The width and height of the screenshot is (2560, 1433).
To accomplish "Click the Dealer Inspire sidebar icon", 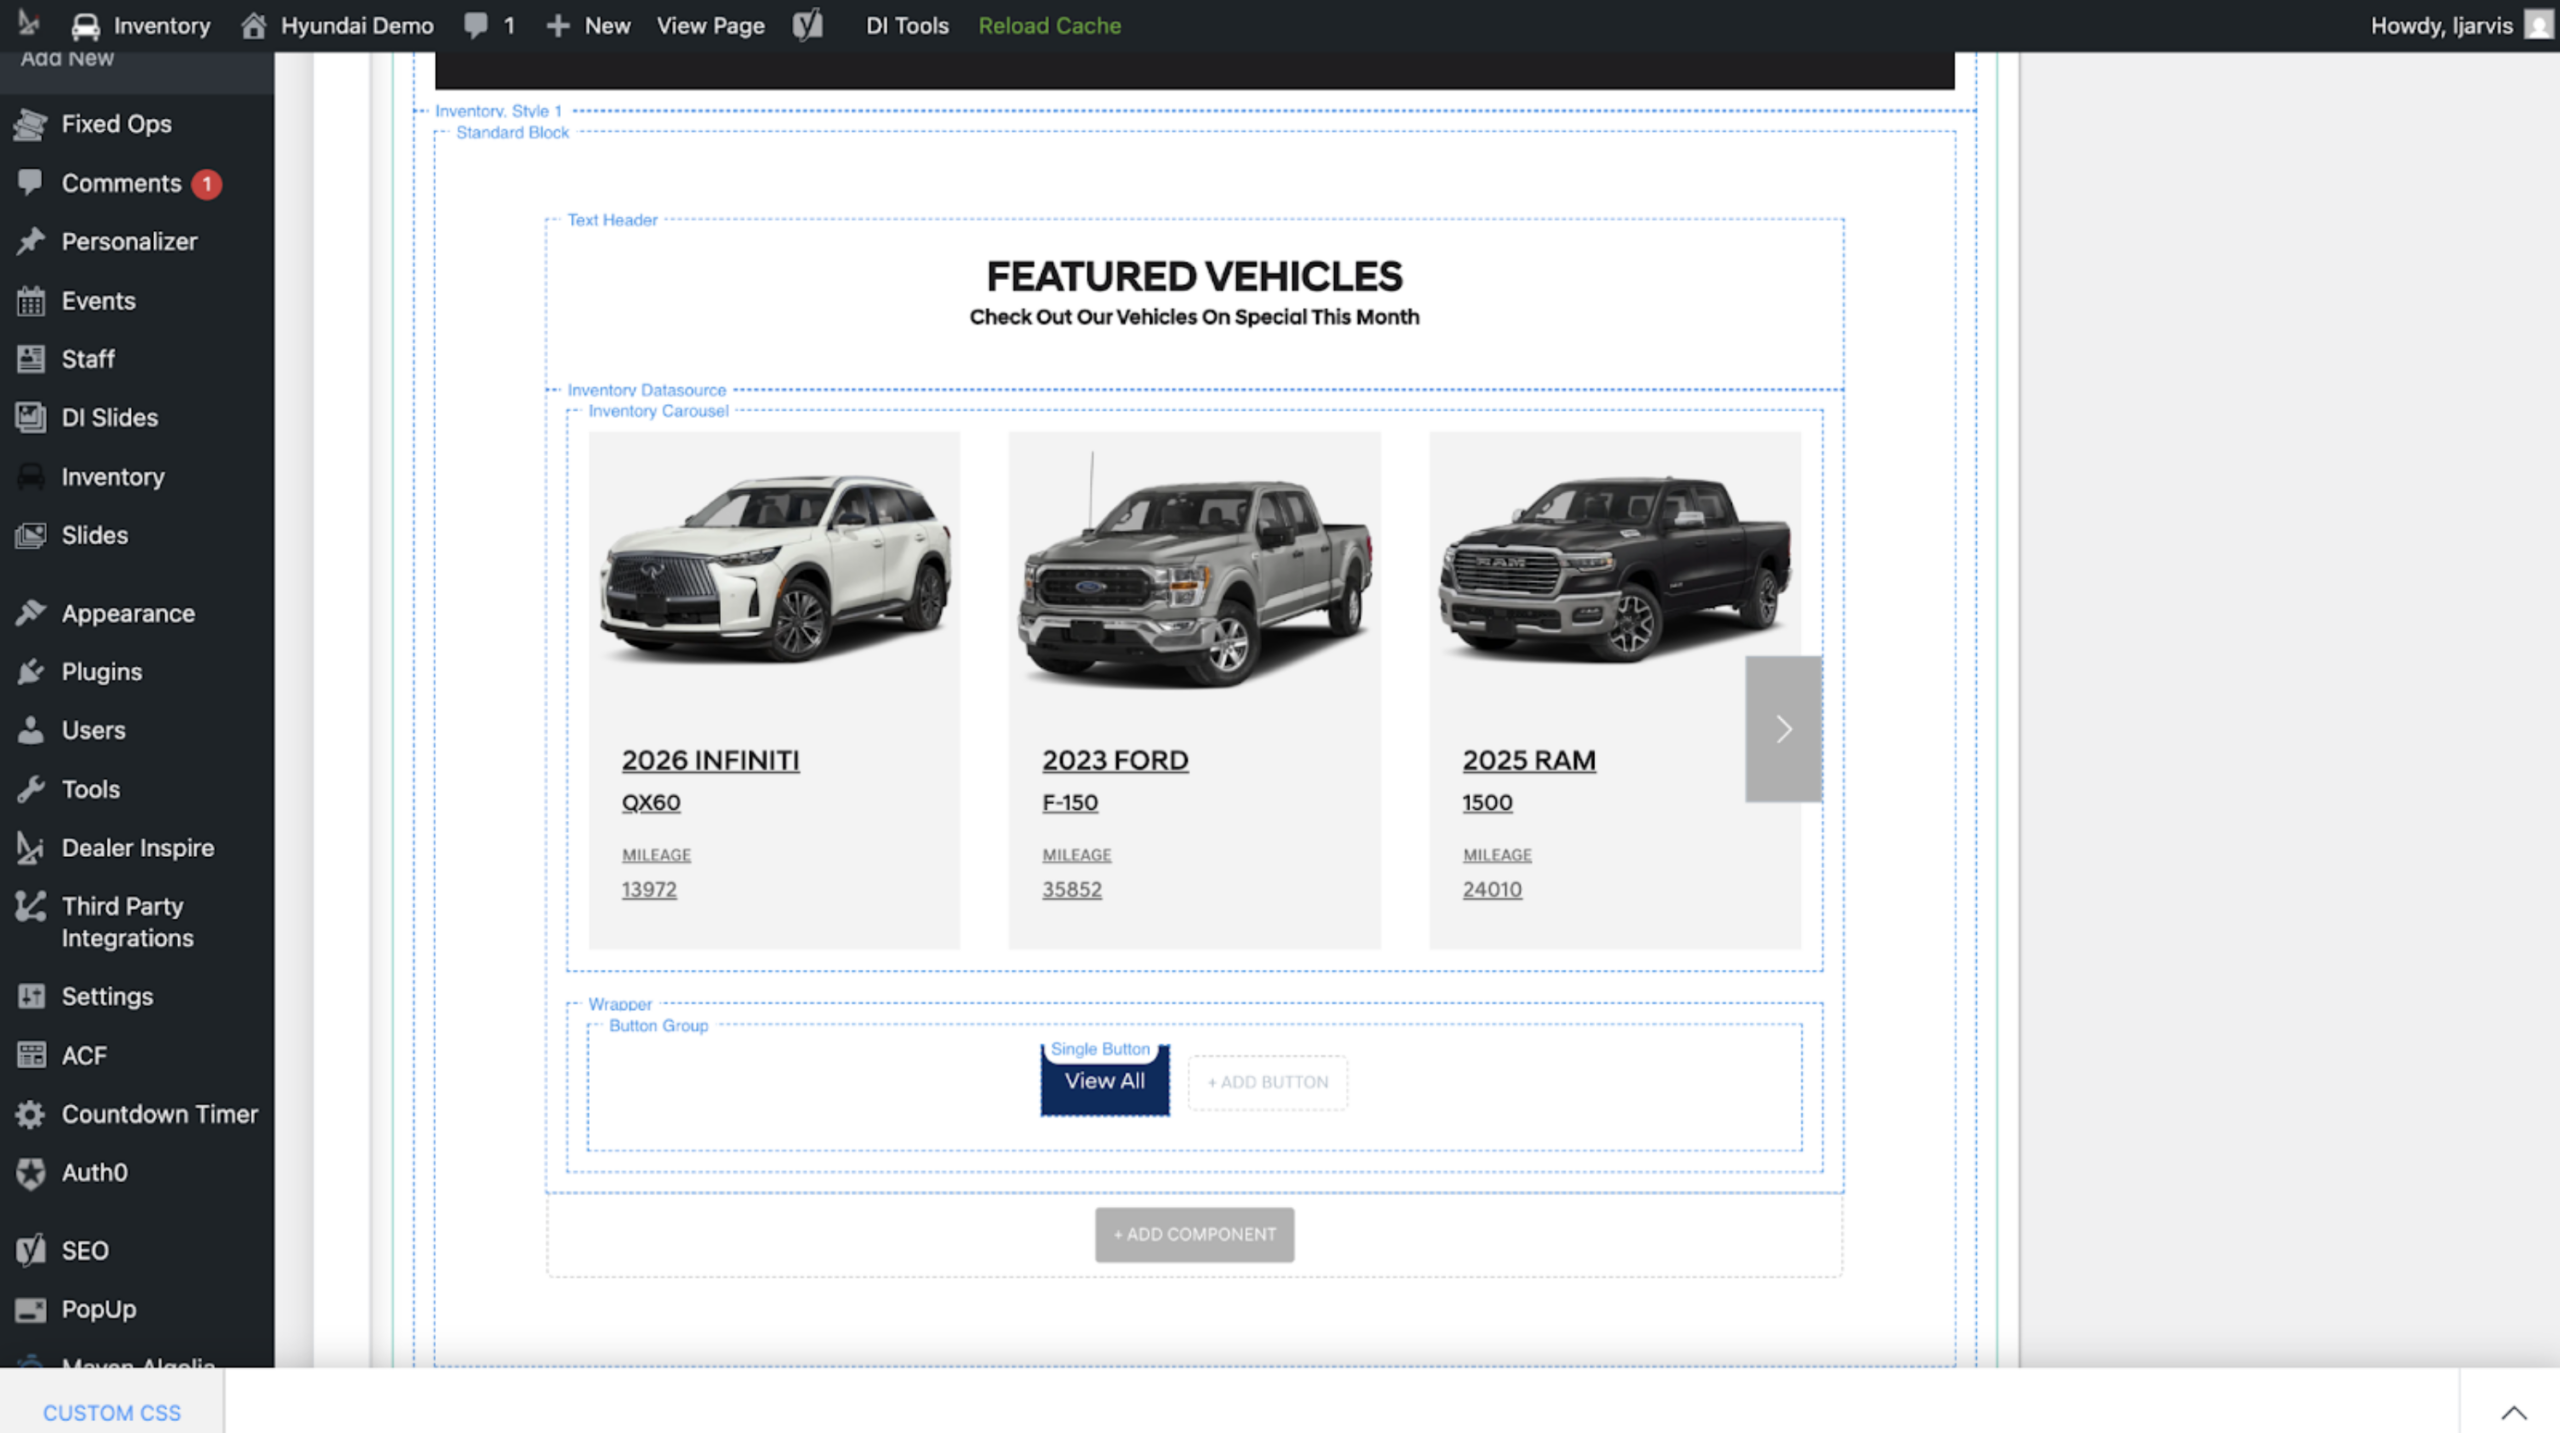I will click(x=30, y=848).
